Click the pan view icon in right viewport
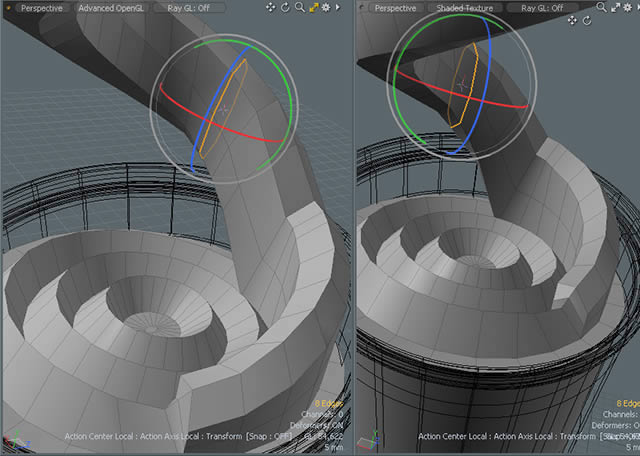This screenshot has width=640, height=456. 572,20
